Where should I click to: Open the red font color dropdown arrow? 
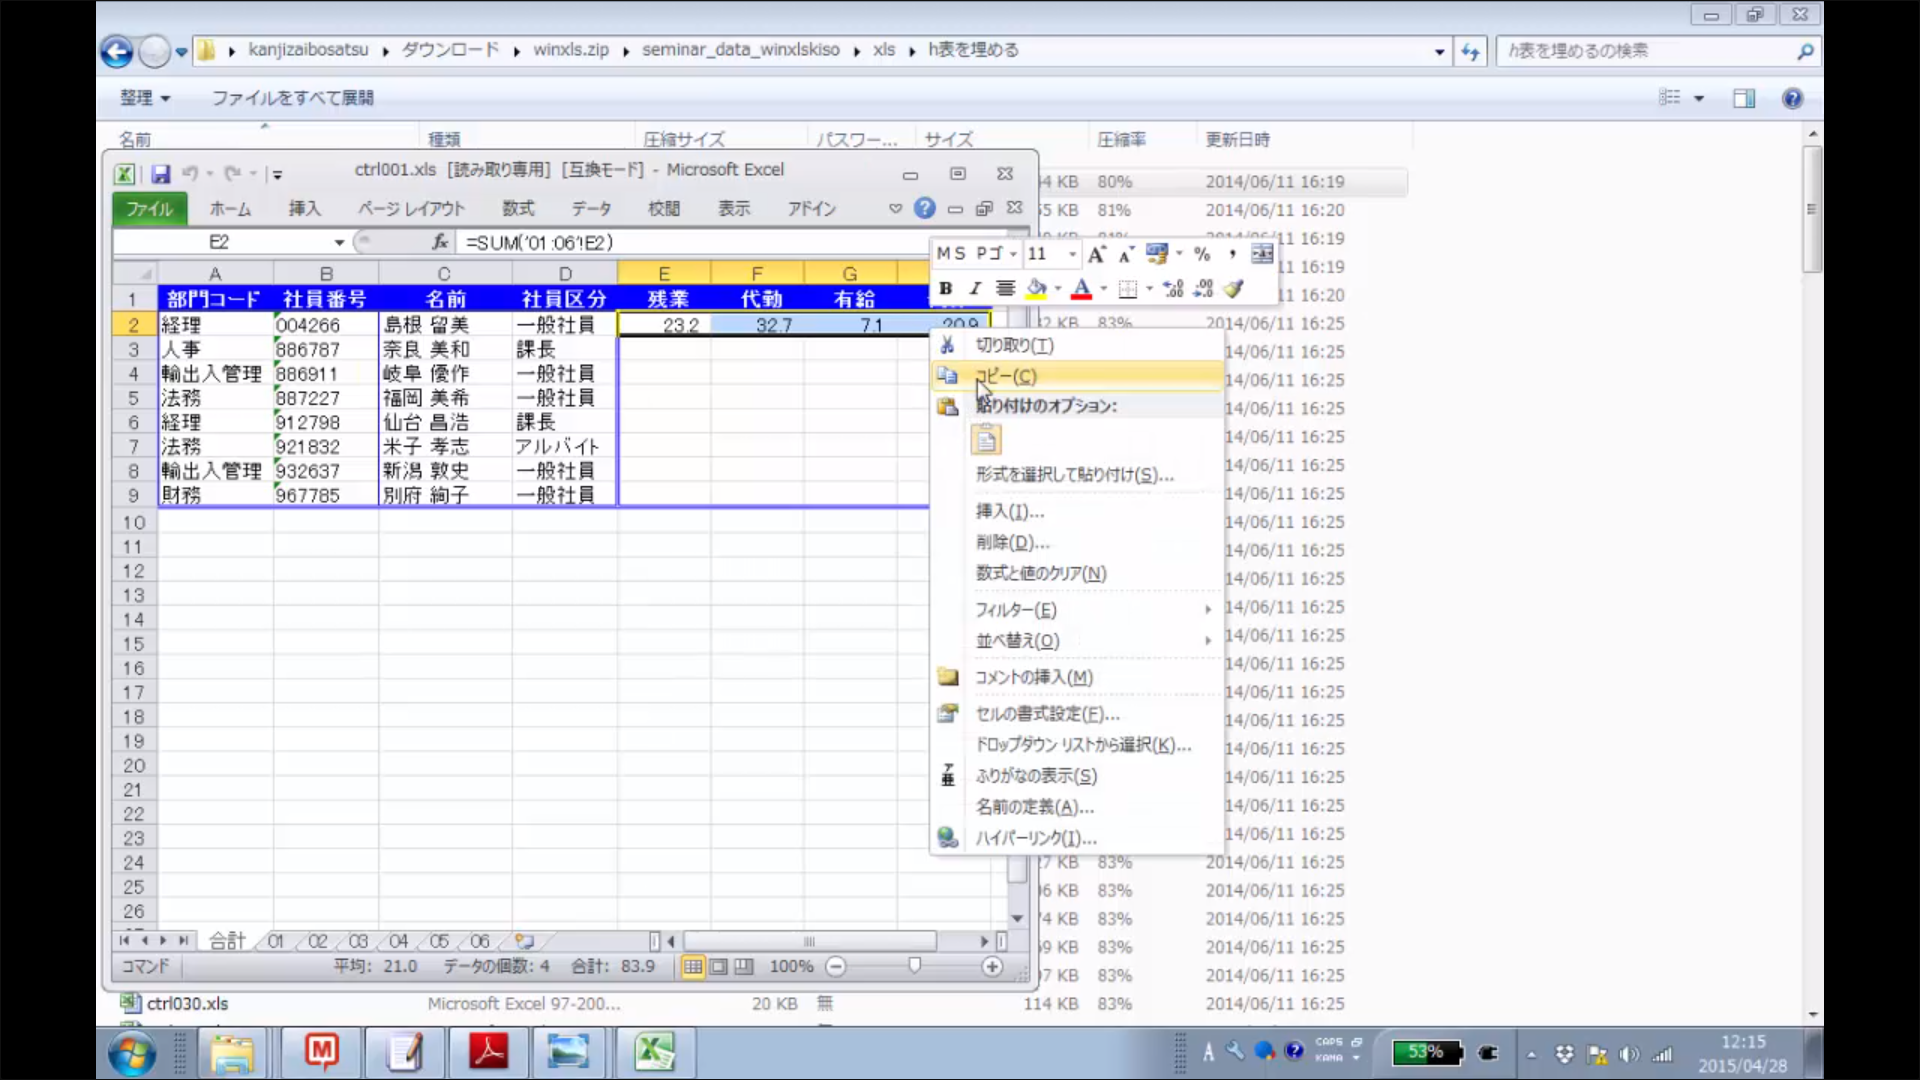coord(1104,289)
